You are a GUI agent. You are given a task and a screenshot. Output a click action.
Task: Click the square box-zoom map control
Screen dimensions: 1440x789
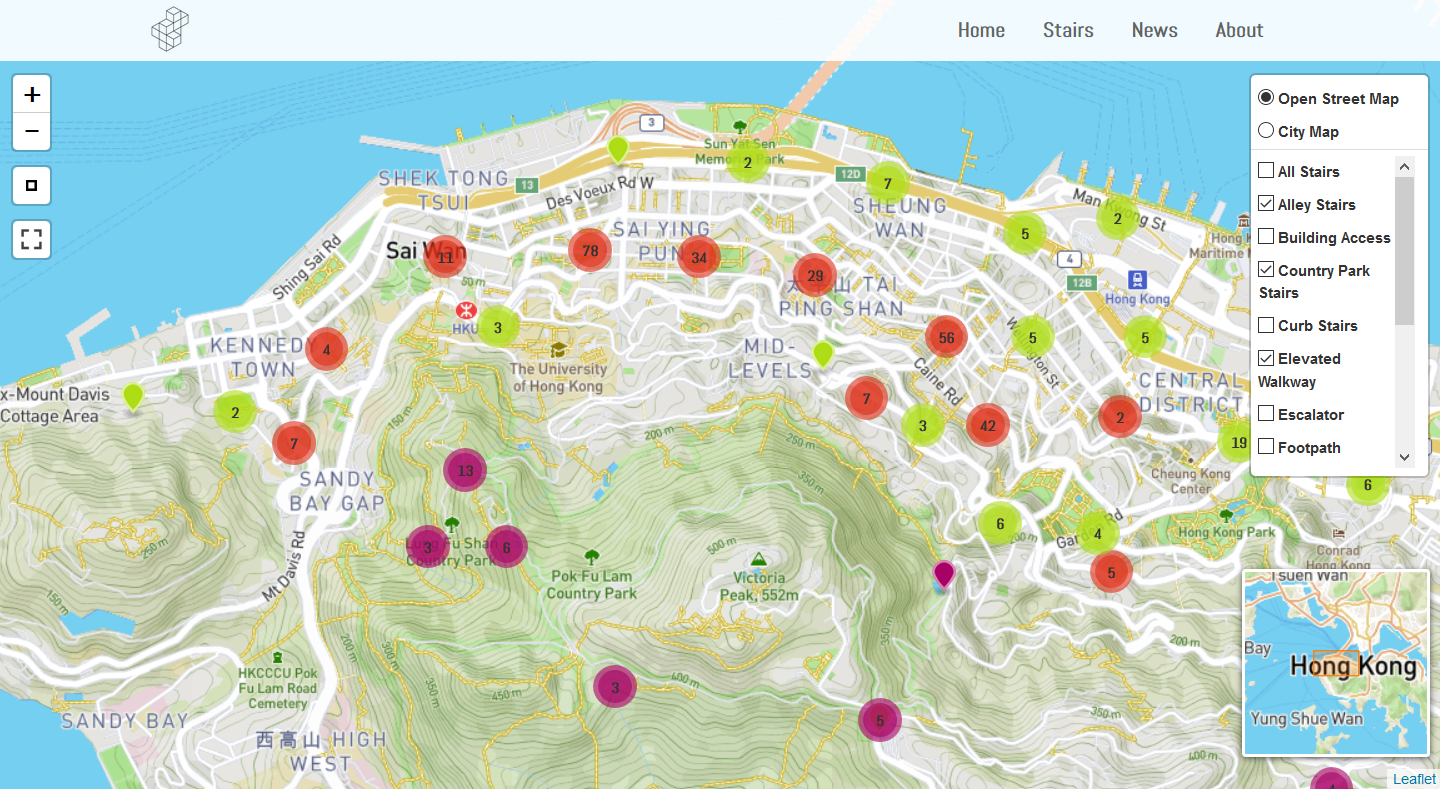[32, 186]
